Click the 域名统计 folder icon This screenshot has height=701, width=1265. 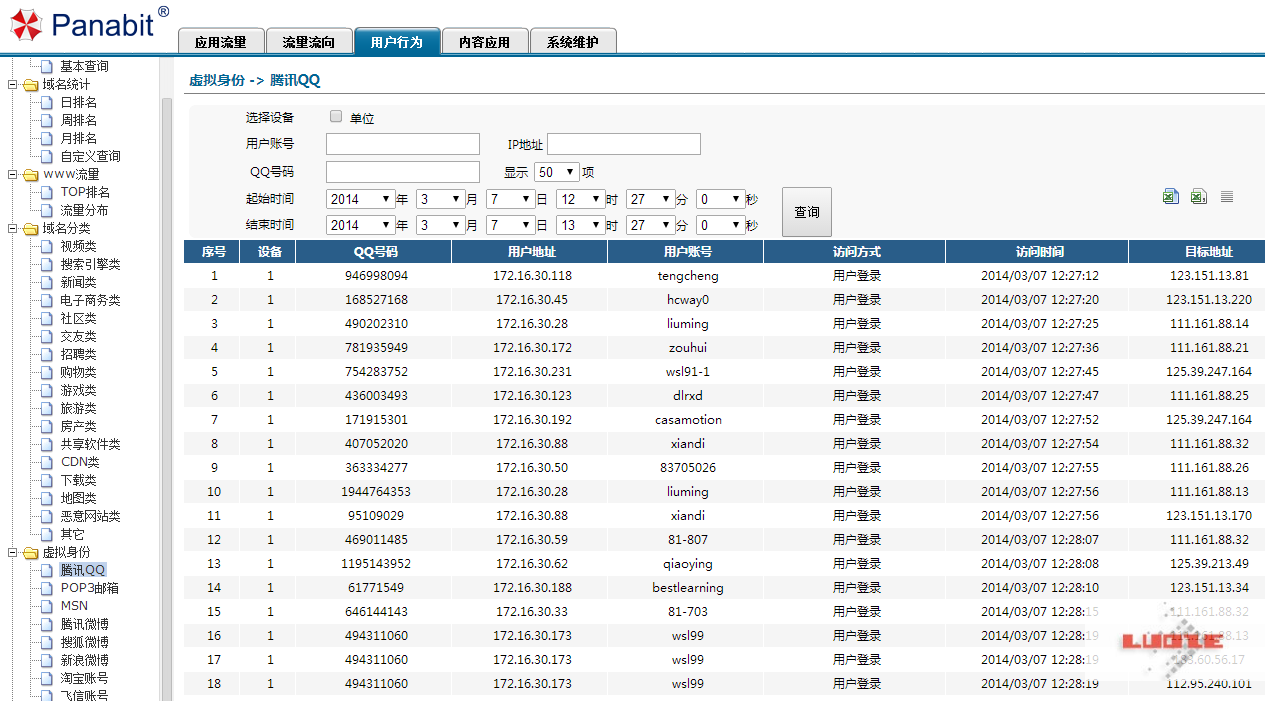pyautogui.click(x=31, y=85)
